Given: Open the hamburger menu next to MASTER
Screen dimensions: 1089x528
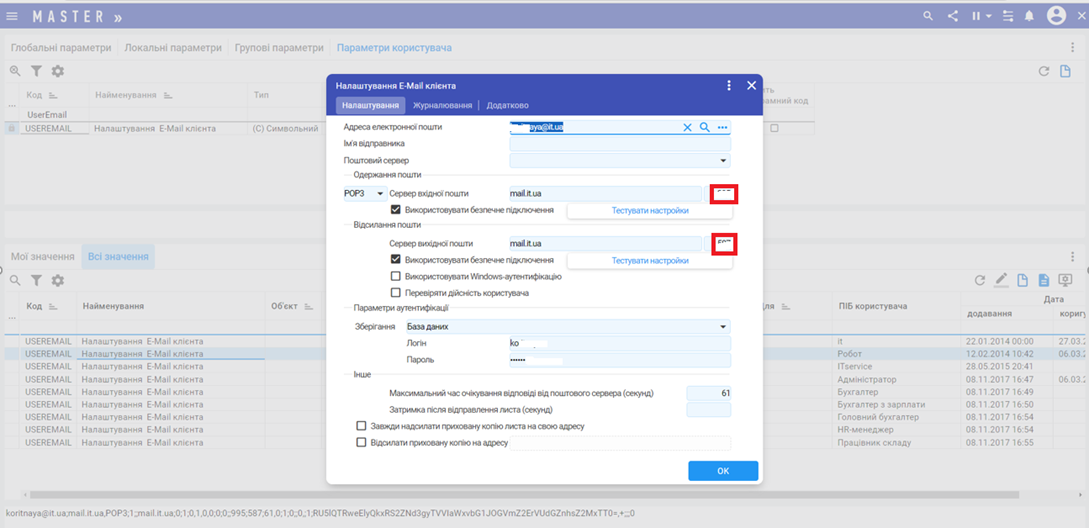Looking at the screenshot, I should pyautogui.click(x=12, y=16).
